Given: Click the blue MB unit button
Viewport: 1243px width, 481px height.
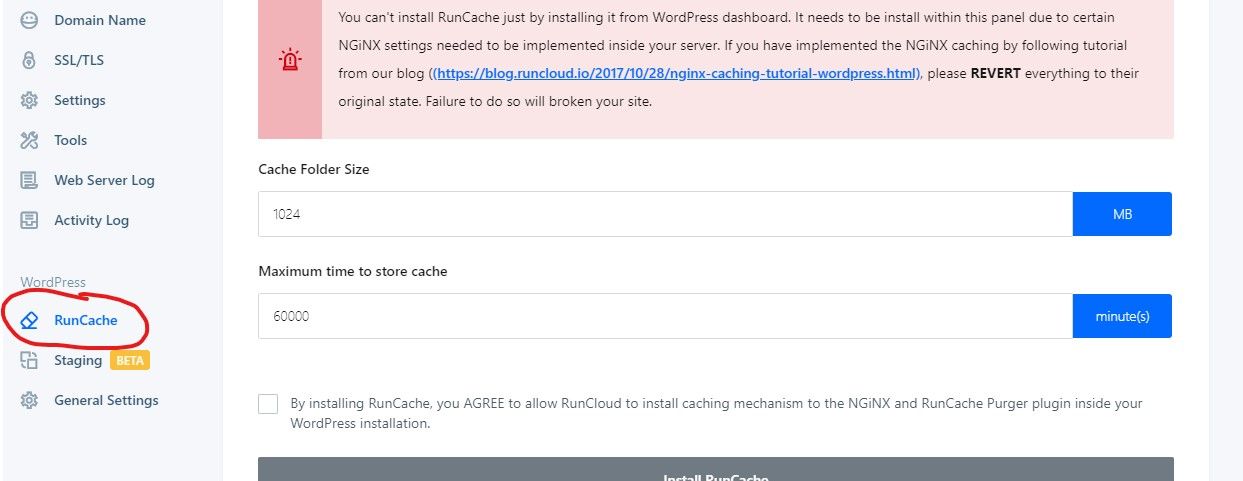Looking at the screenshot, I should pyautogui.click(x=1122, y=214).
